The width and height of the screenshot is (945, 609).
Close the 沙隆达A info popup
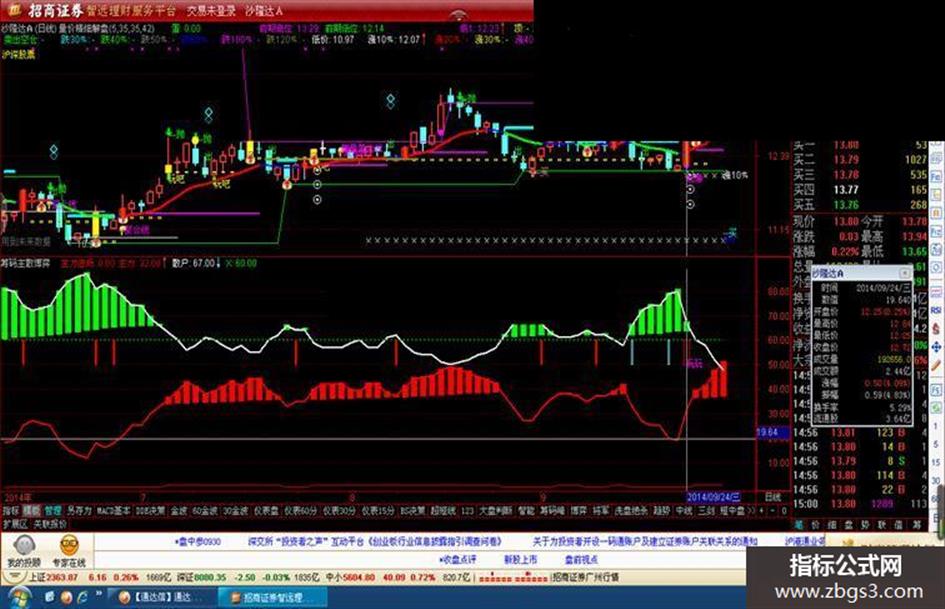point(905,273)
